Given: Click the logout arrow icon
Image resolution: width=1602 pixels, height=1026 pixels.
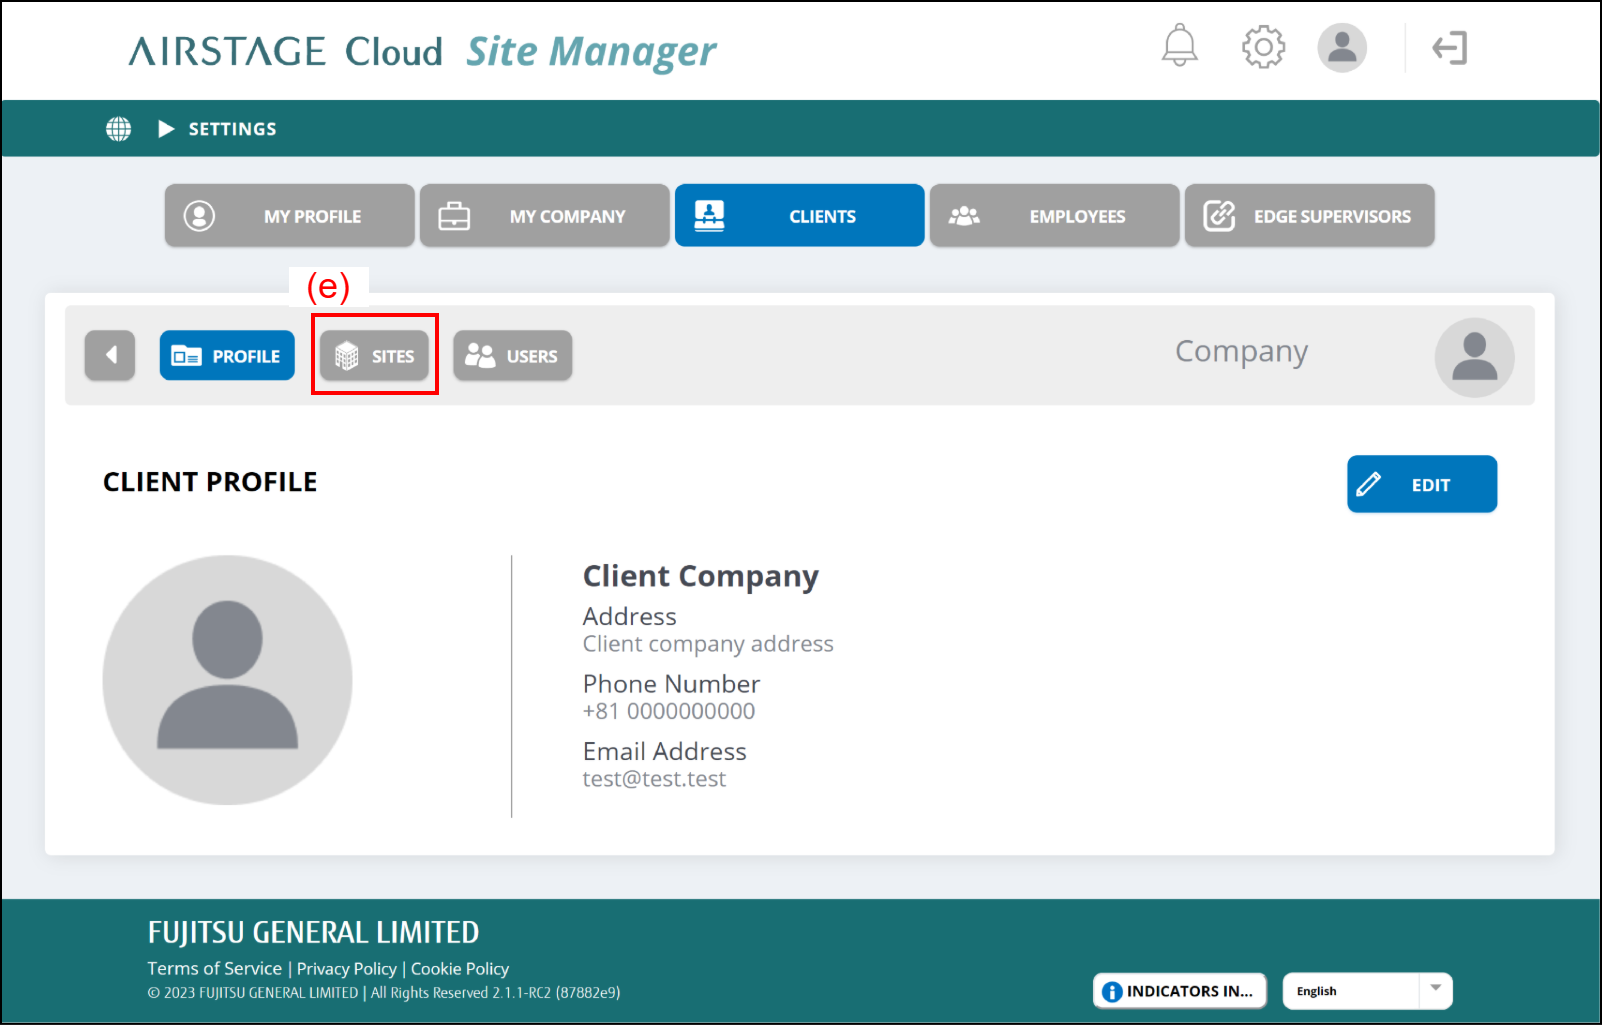Looking at the screenshot, I should click(x=1449, y=48).
